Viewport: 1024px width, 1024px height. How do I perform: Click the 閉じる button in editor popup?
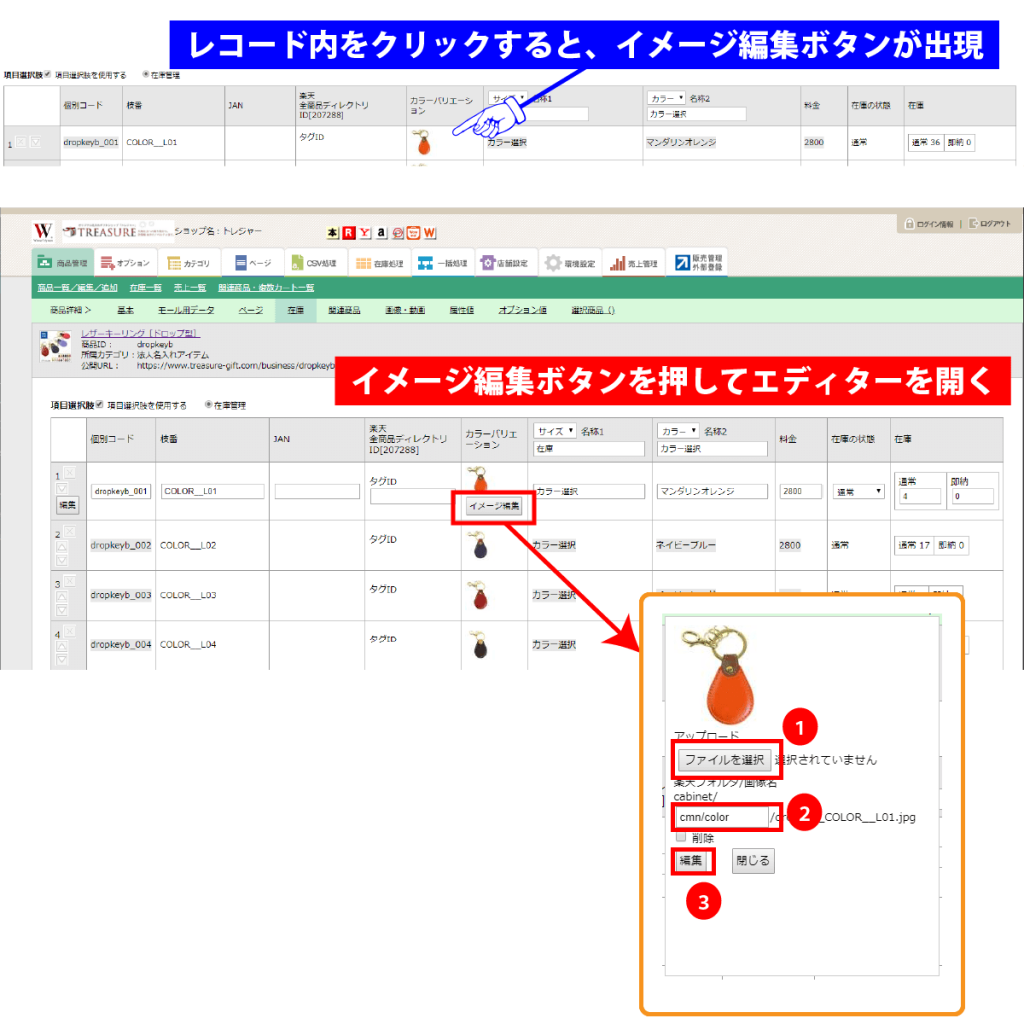click(753, 860)
